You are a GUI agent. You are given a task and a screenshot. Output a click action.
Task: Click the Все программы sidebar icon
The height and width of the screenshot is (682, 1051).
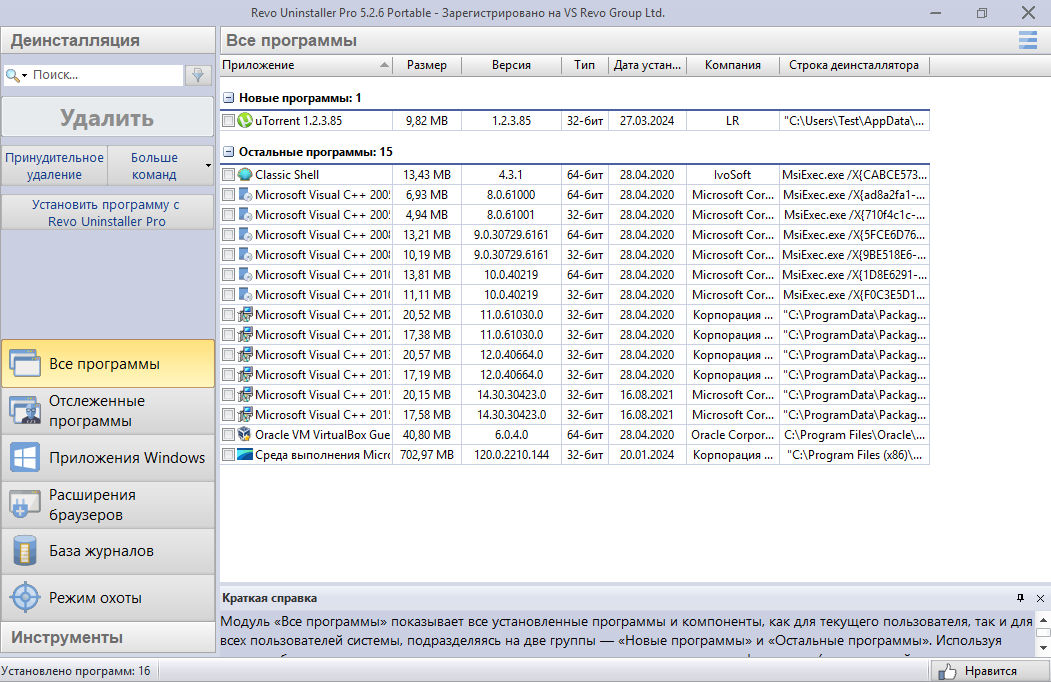tap(25, 363)
